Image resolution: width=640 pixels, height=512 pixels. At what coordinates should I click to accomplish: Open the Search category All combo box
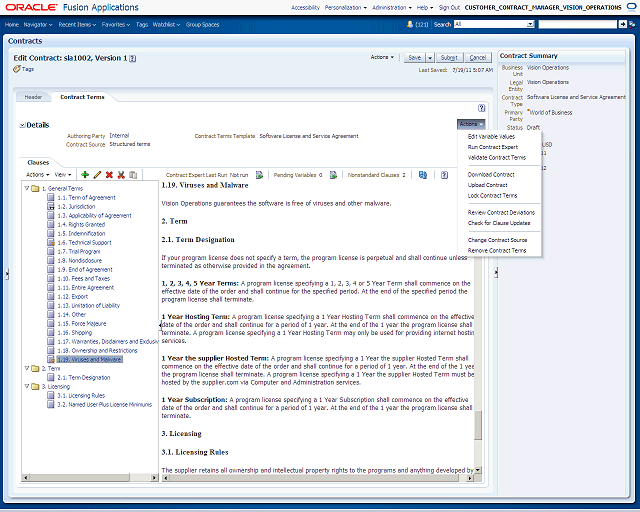[x=494, y=24]
